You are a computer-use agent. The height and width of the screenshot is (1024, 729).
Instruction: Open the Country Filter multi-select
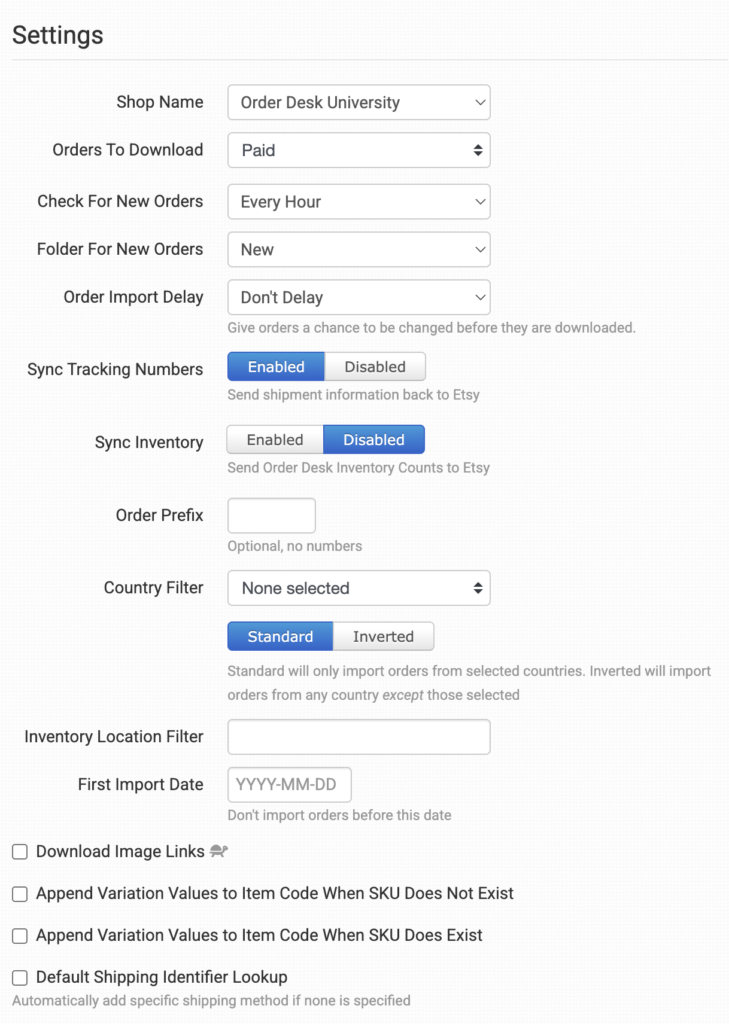(358, 588)
